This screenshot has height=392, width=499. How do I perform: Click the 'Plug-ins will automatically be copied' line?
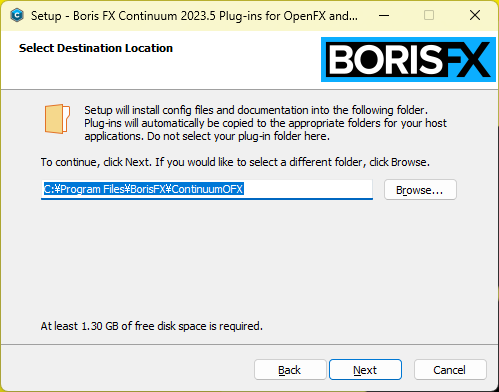point(265,123)
